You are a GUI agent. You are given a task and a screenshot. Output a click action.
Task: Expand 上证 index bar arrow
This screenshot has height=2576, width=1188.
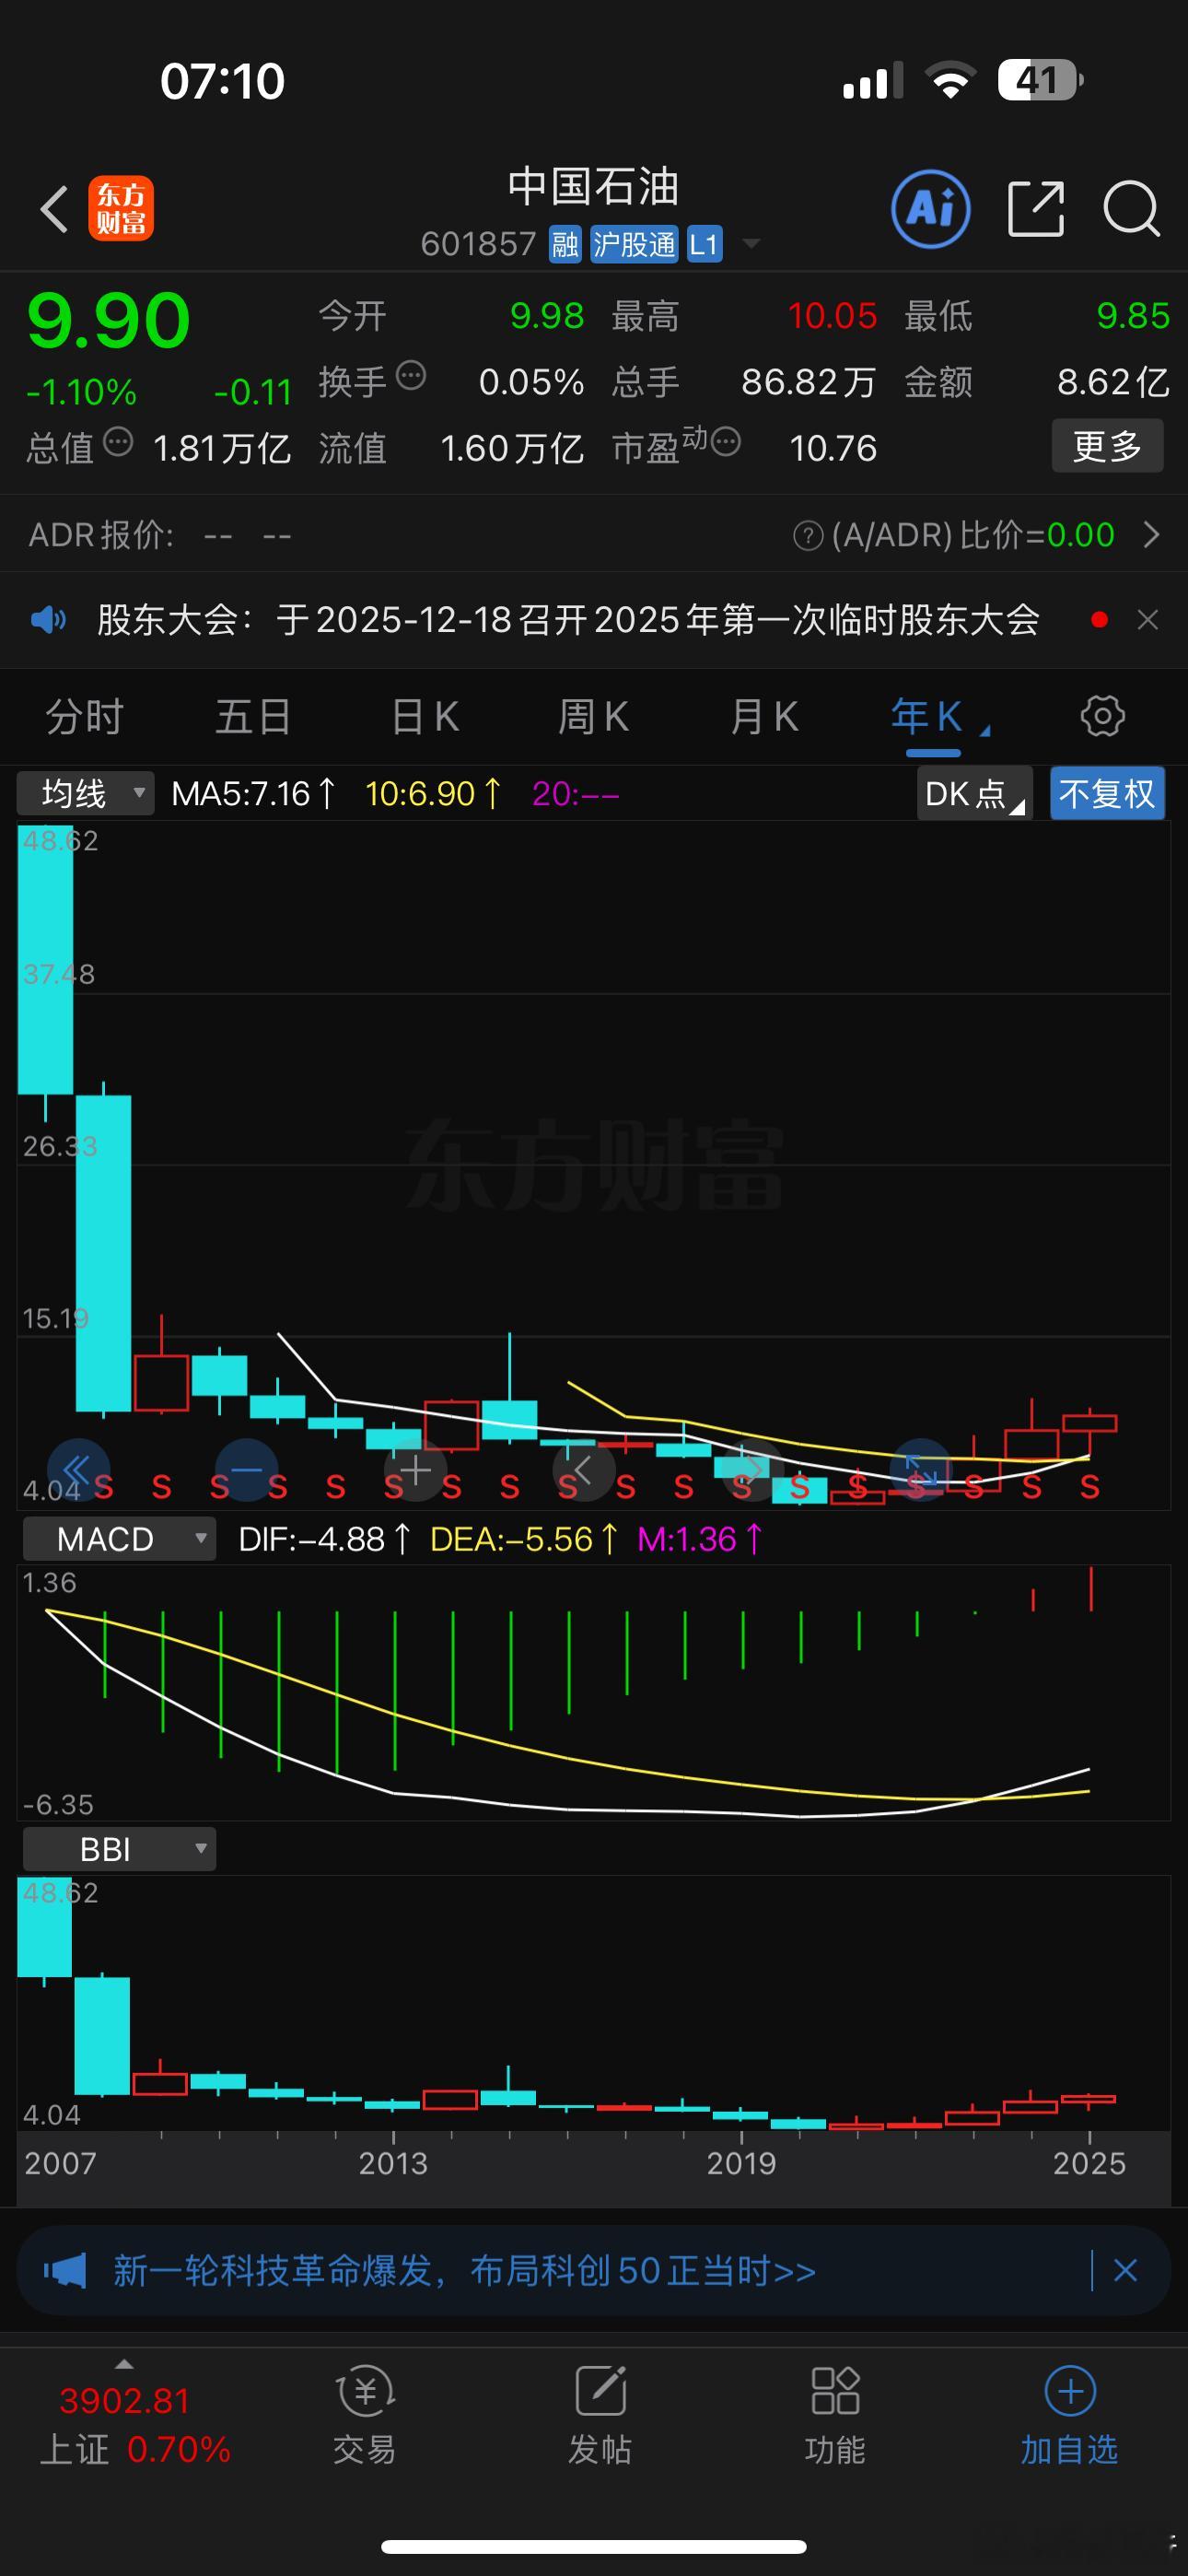point(124,2364)
